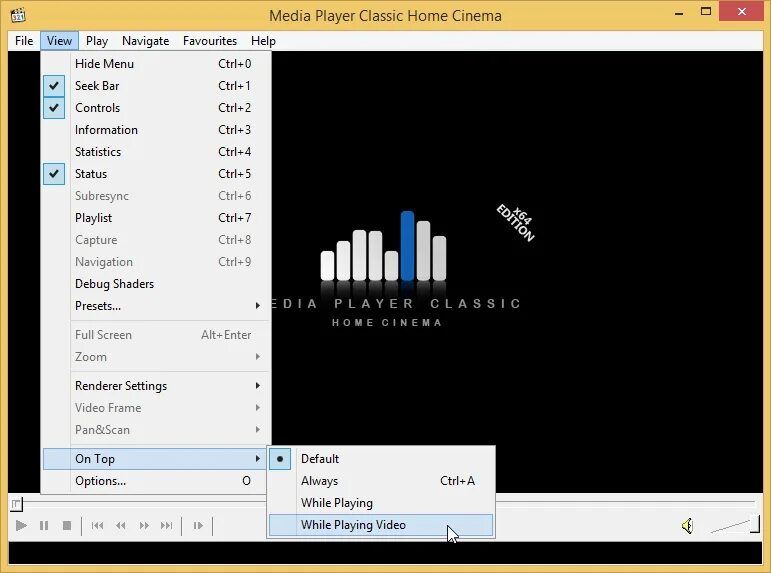Open the File menu
771x573 pixels.
click(x=24, y=41)
